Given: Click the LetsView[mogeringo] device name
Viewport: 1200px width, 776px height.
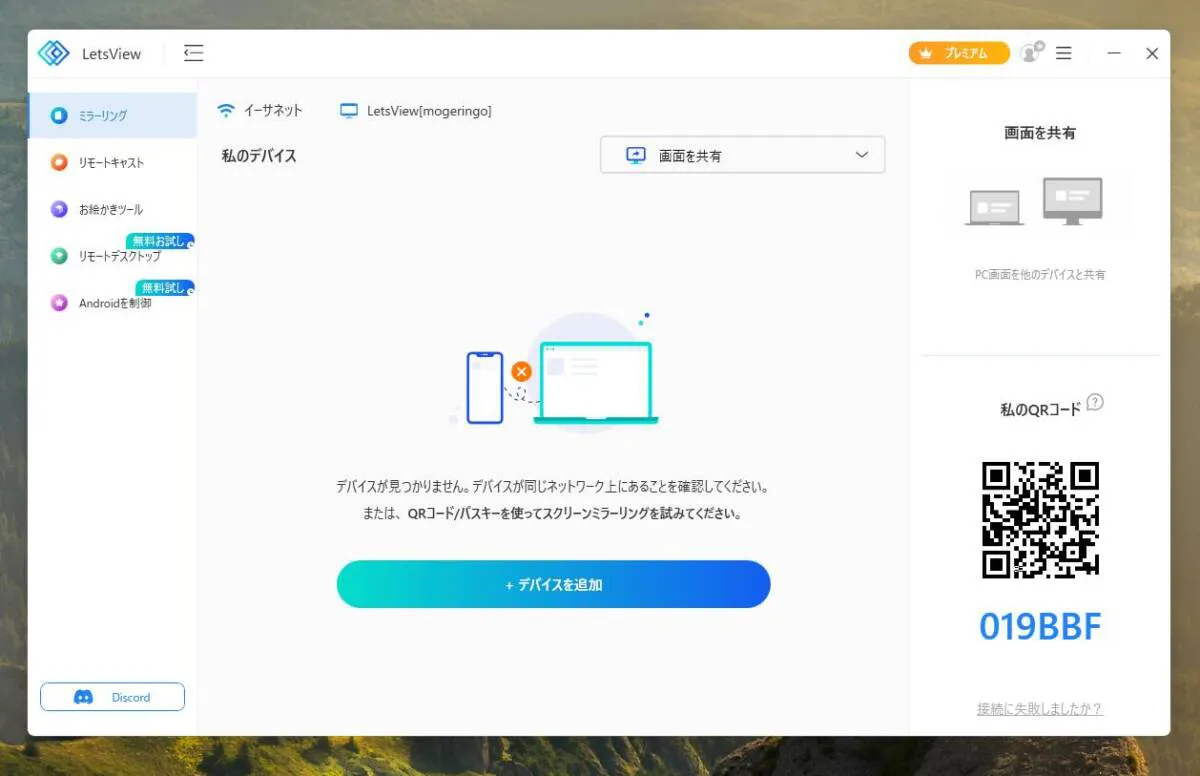Looking at the screenshot, I should coord(429,111).
